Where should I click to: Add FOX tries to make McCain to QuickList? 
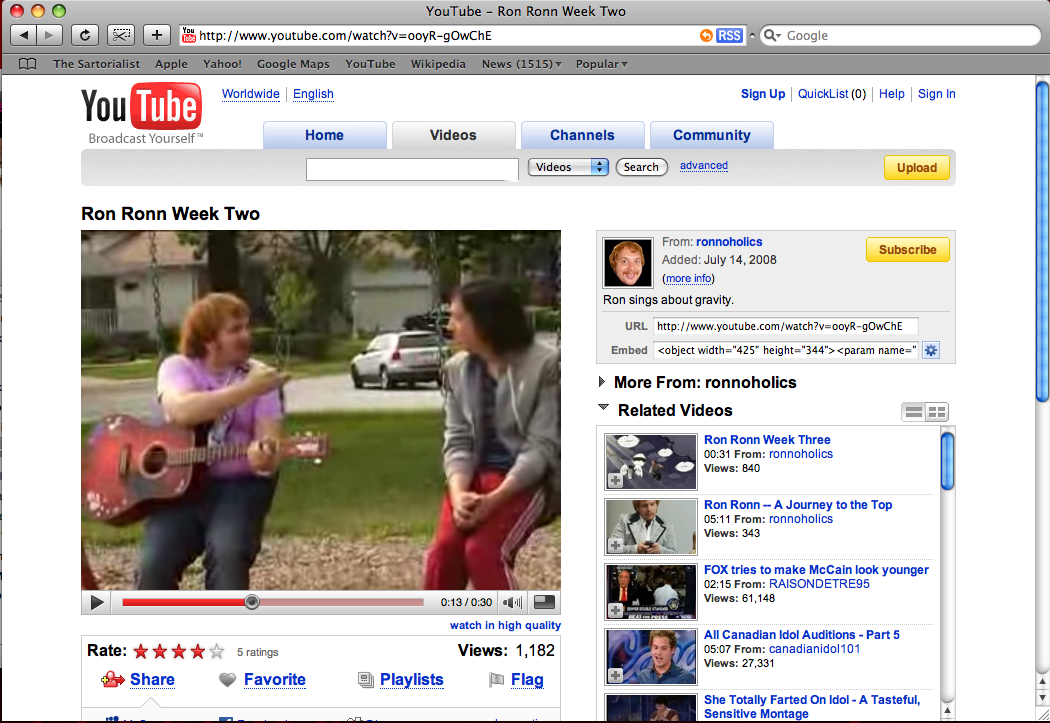(615, 611)
